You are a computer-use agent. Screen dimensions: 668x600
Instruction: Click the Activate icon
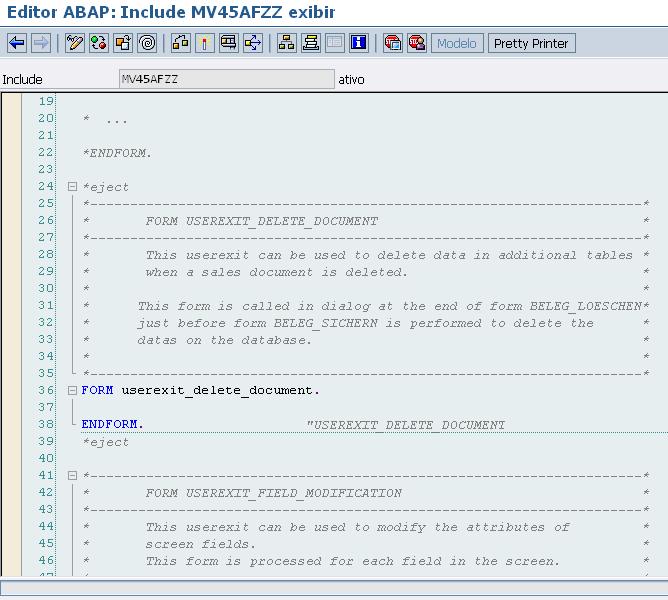(x=204, y=43)
